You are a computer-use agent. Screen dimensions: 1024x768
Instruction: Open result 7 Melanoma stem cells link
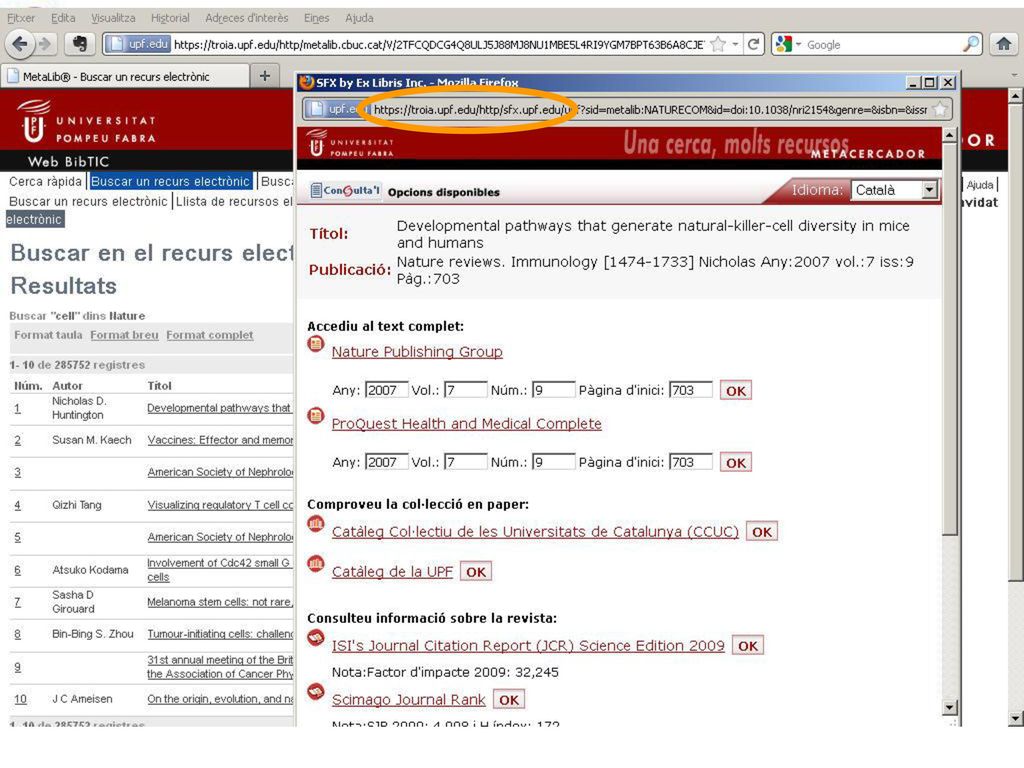(x=220, y=602)
